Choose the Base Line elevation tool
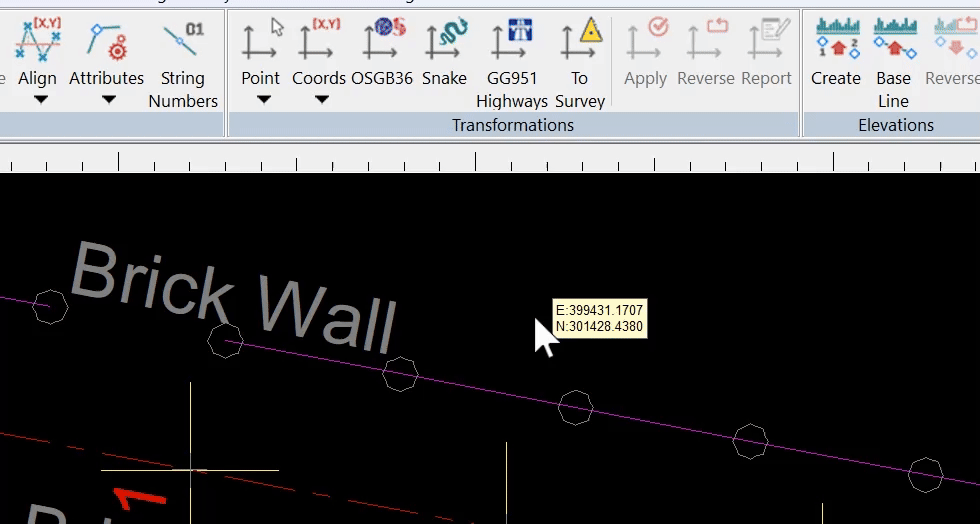Viewport: 980px width, 524px height. (893, 42)
